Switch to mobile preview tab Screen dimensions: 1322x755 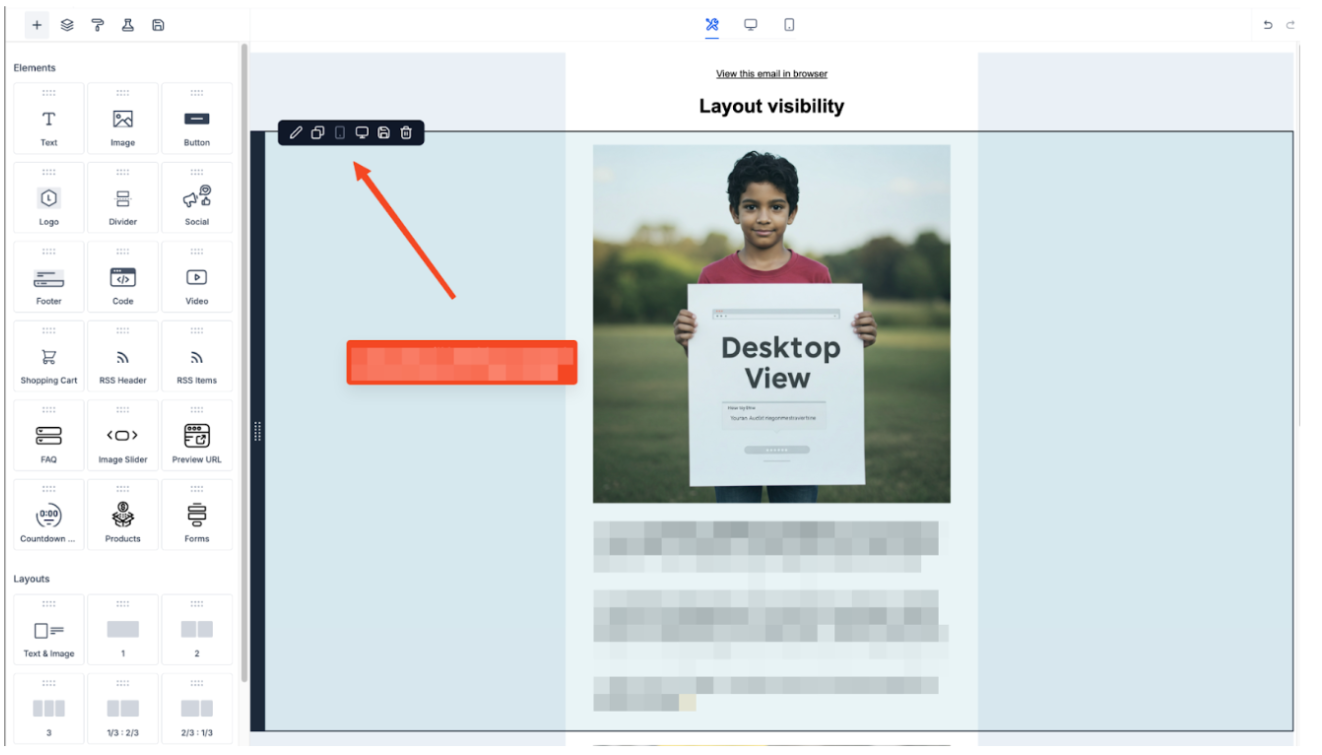789,25
